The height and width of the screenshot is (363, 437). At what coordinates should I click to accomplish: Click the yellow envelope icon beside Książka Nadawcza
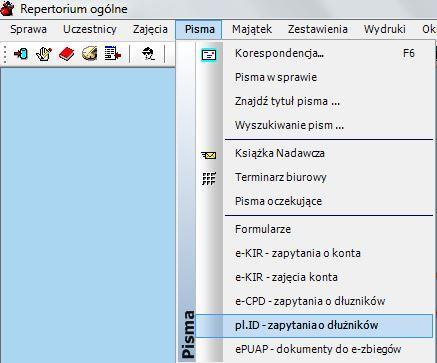pos(209,155)
